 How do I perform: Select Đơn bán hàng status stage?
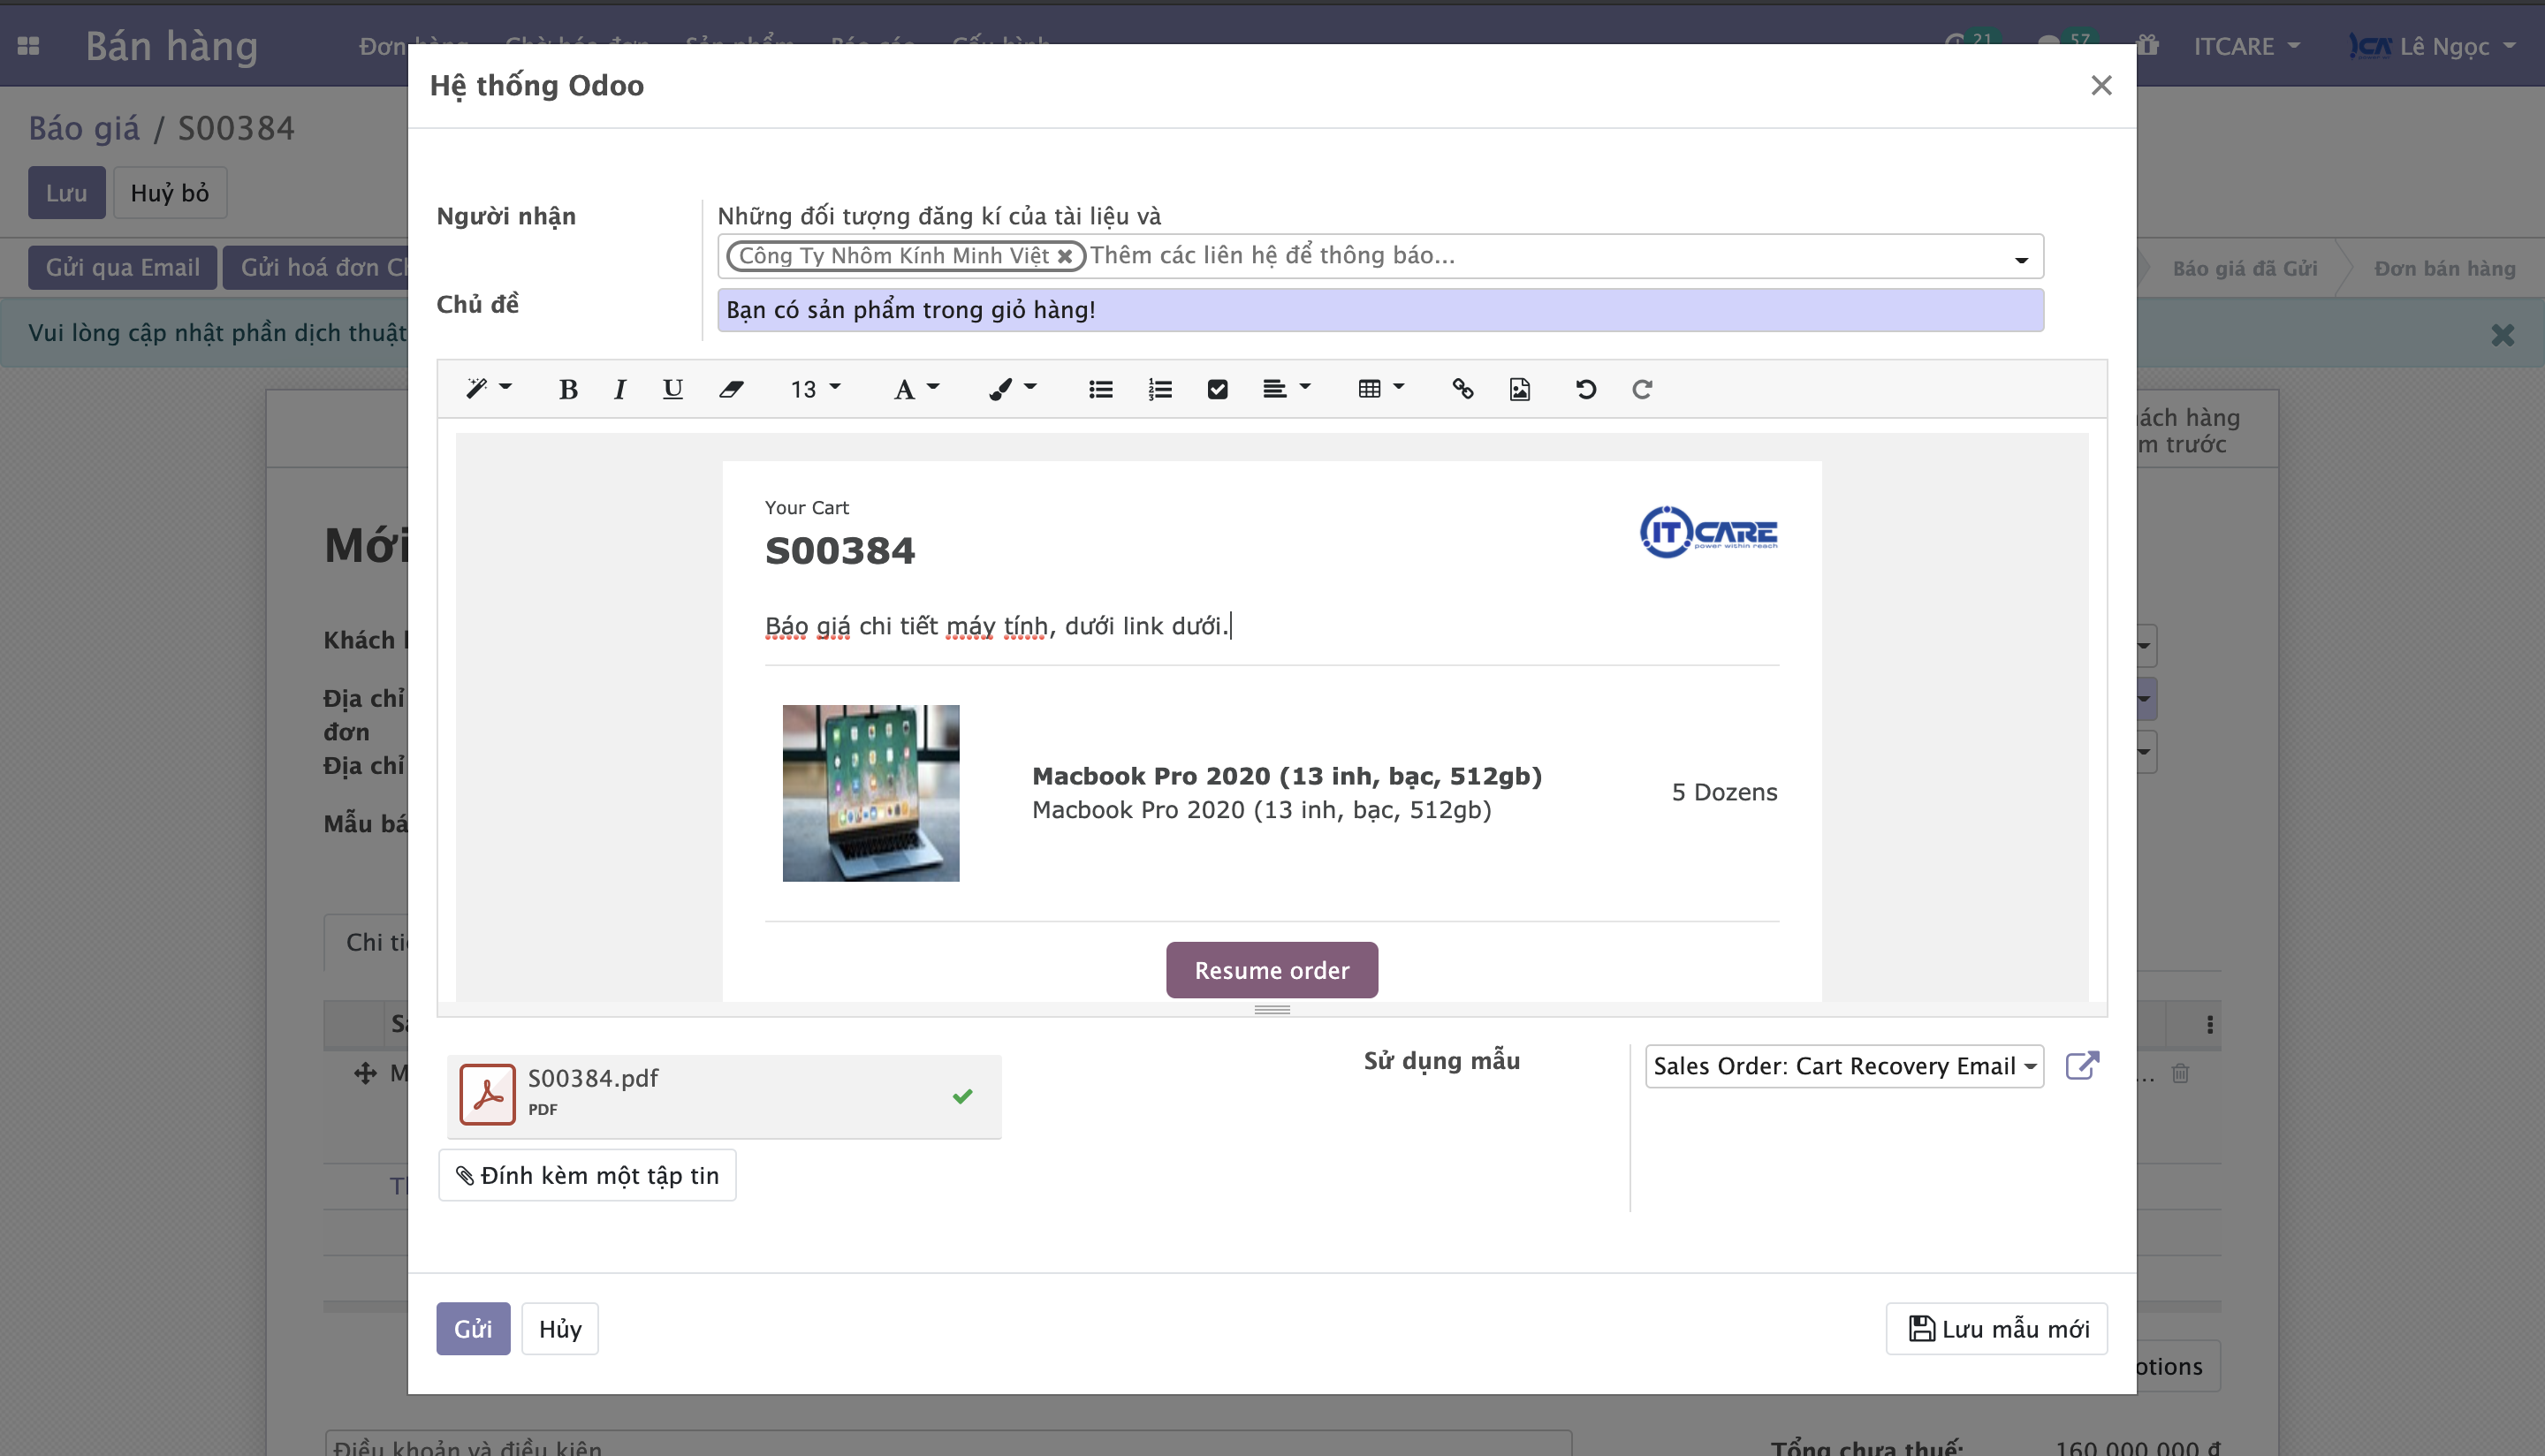pos(2445,268)
